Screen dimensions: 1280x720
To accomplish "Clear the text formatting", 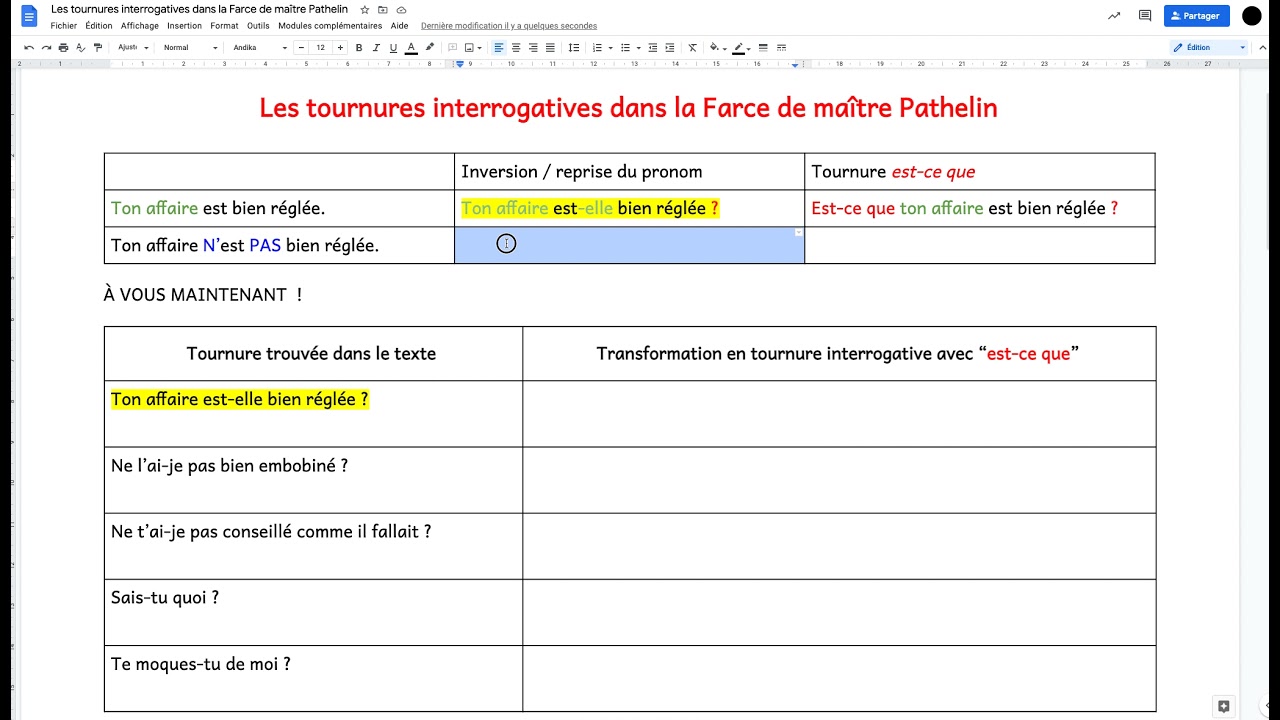I will (692, 47).
